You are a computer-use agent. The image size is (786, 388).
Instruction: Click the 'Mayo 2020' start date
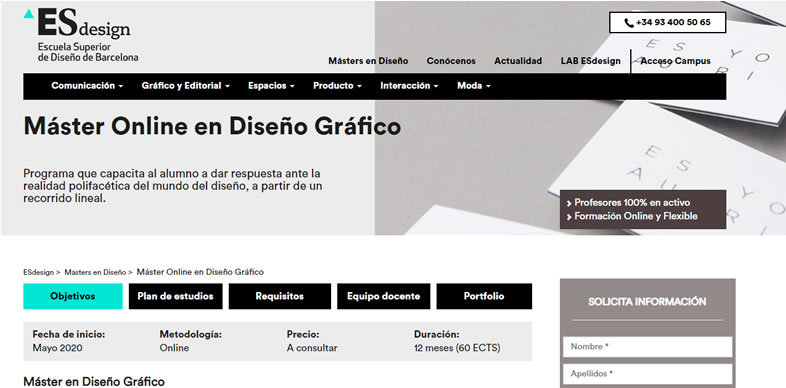click(x=58, y=348)
